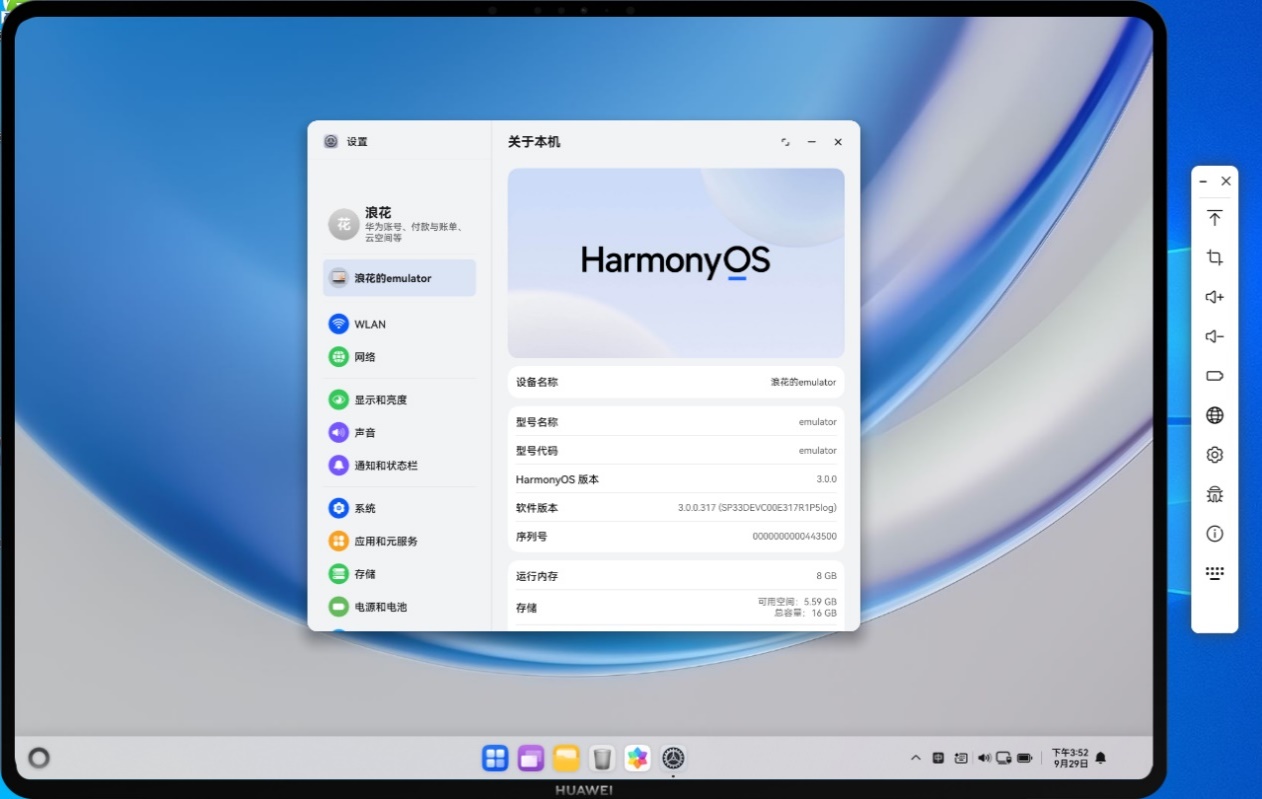Click the emulator volume up icon
The height and width of the screenshot is (799, 1262).
tap(1214, 297)
